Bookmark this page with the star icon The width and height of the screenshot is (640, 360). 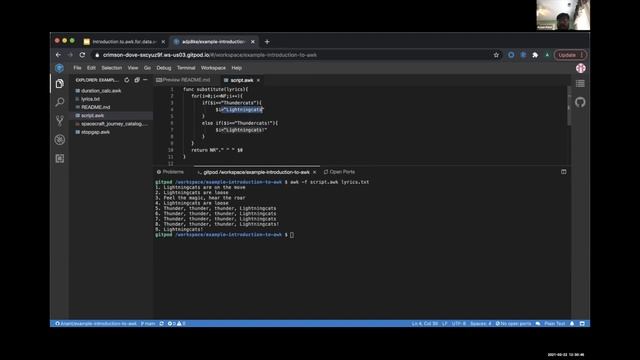(x=496, y=55)
